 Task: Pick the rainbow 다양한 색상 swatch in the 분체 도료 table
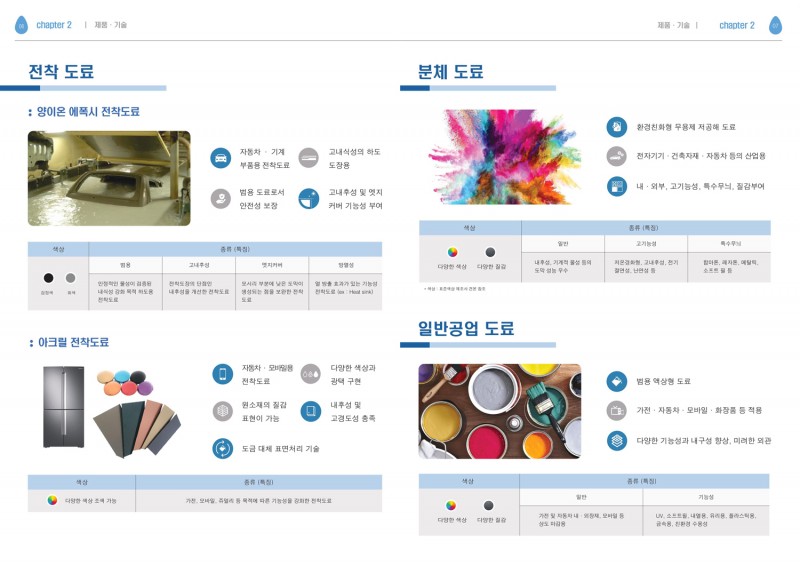tap(452, 252)
